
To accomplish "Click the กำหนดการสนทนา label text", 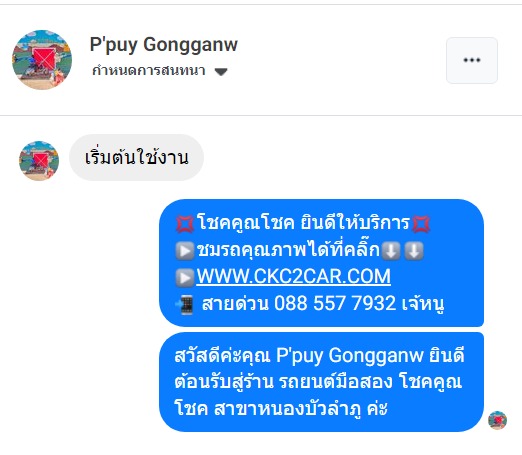I will pos(148,71).
